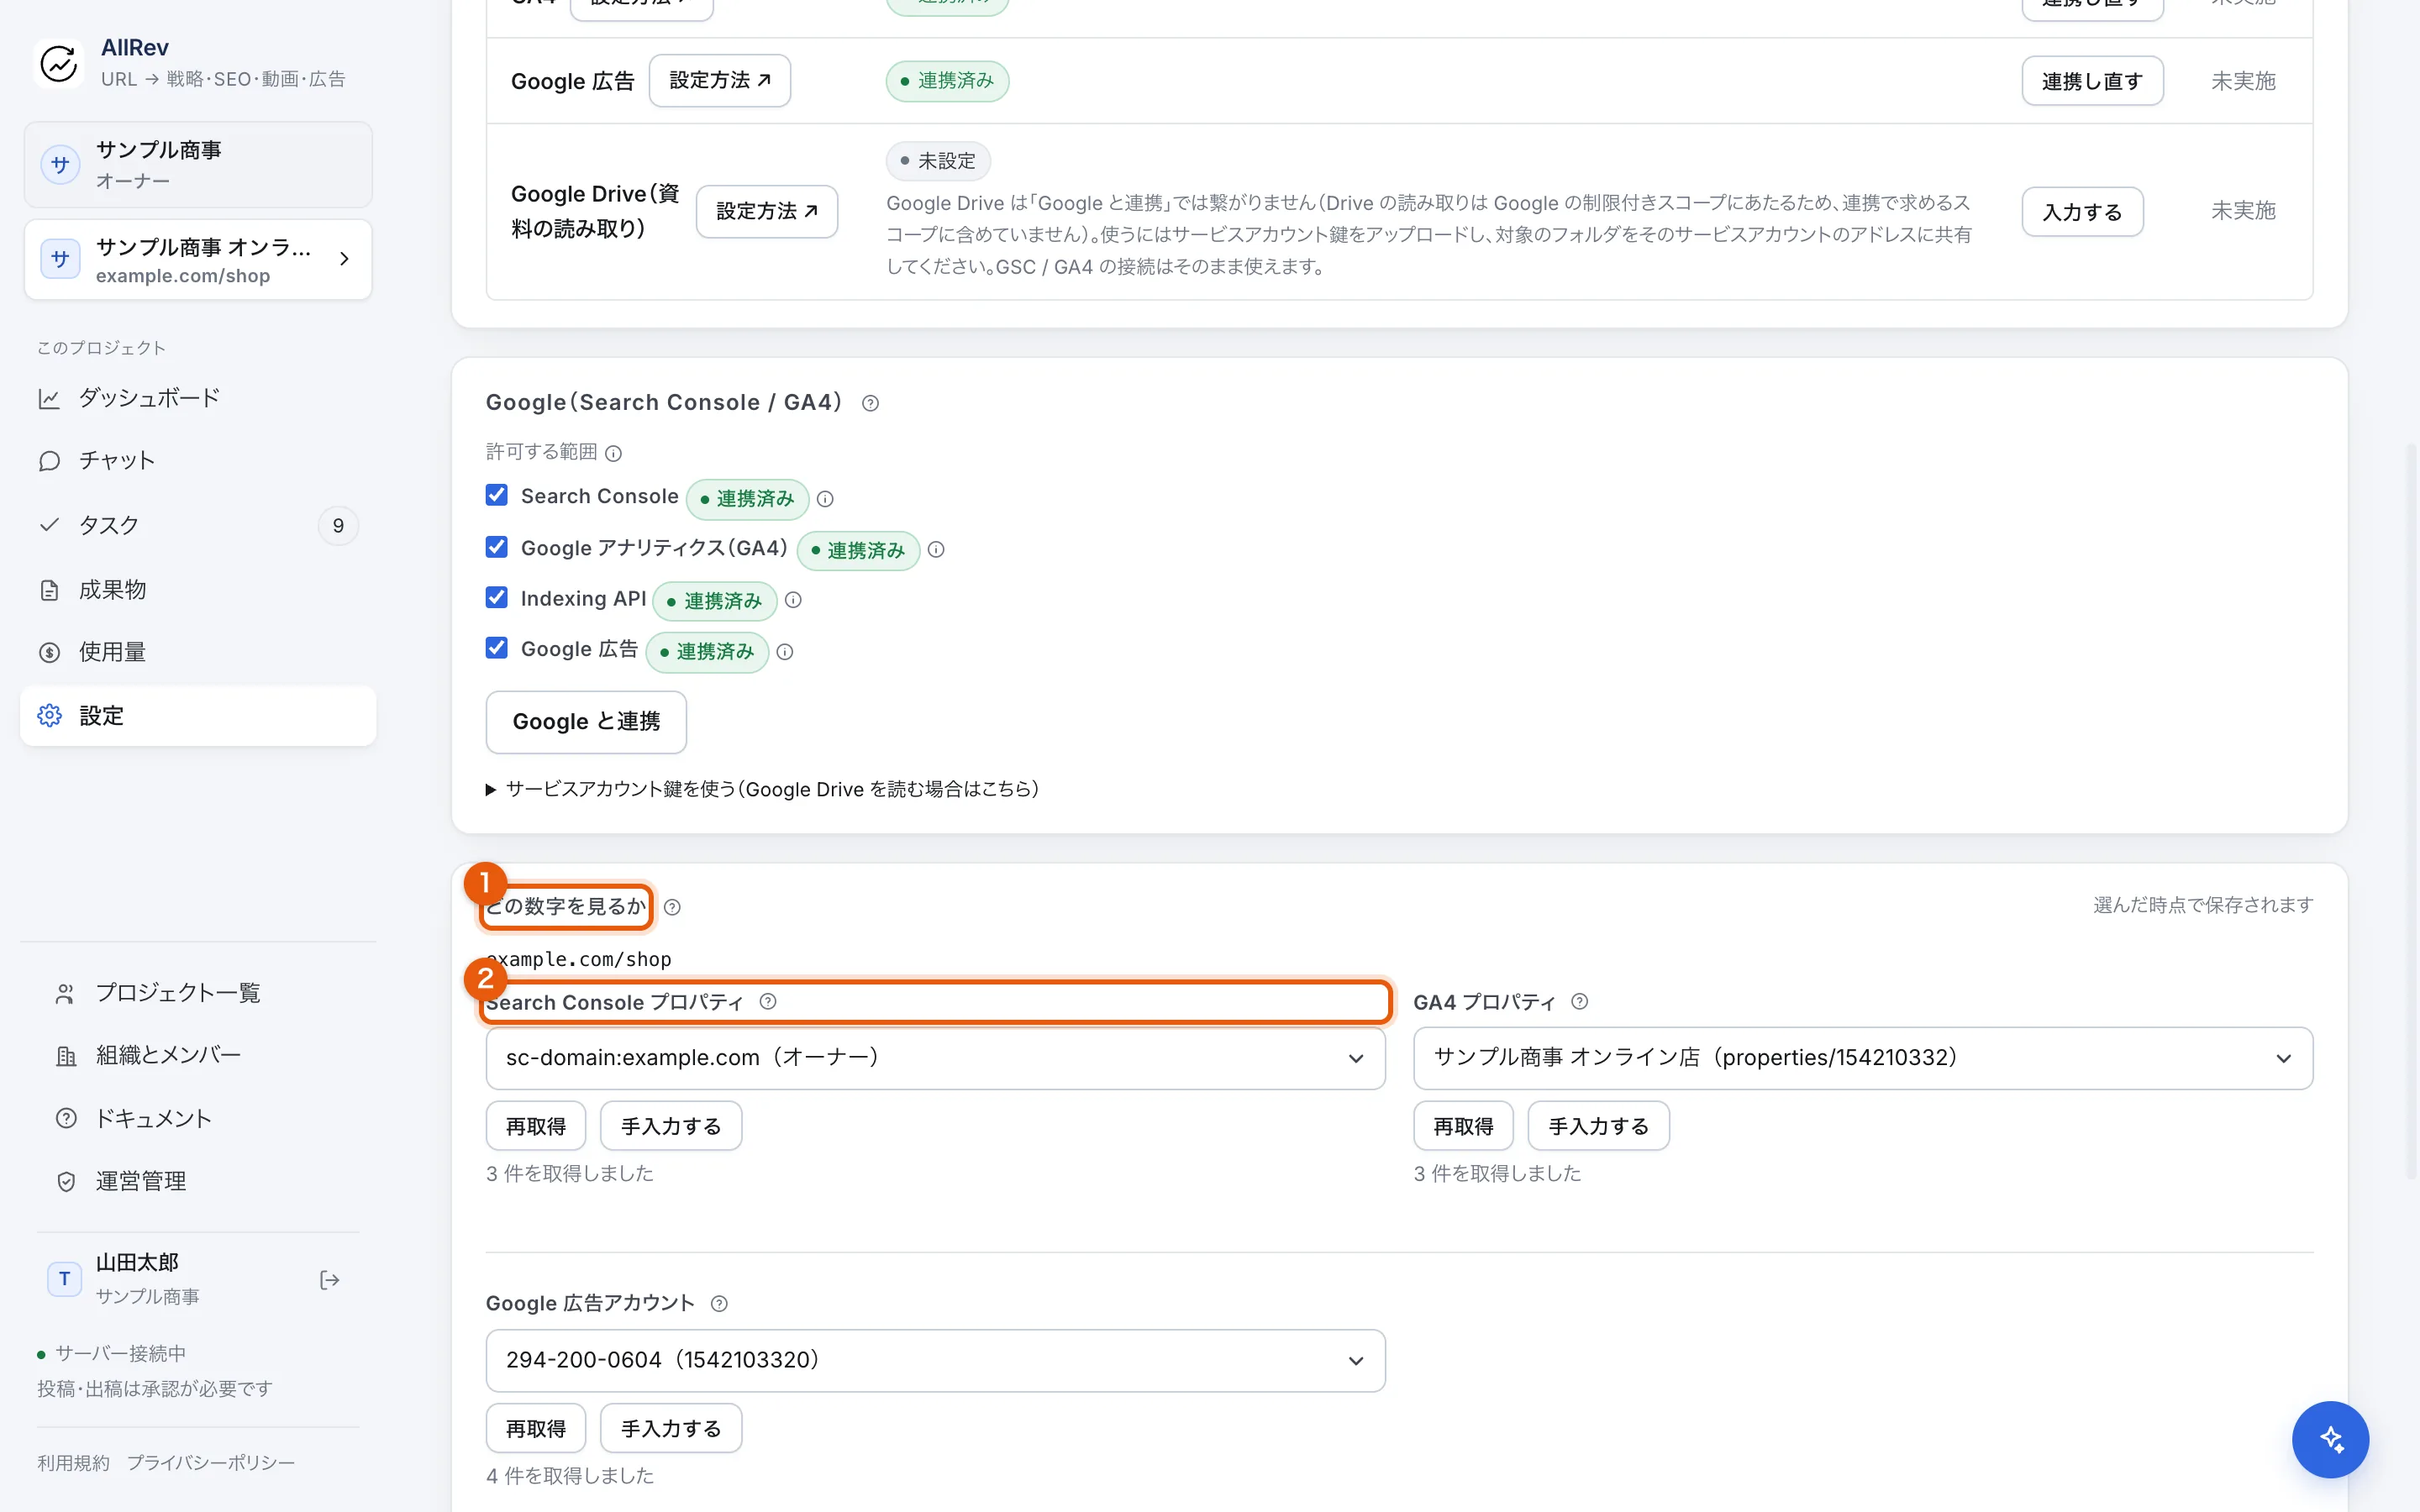
Task: Uncheck the Search Console scope checkbox
Action: point(496,495)
